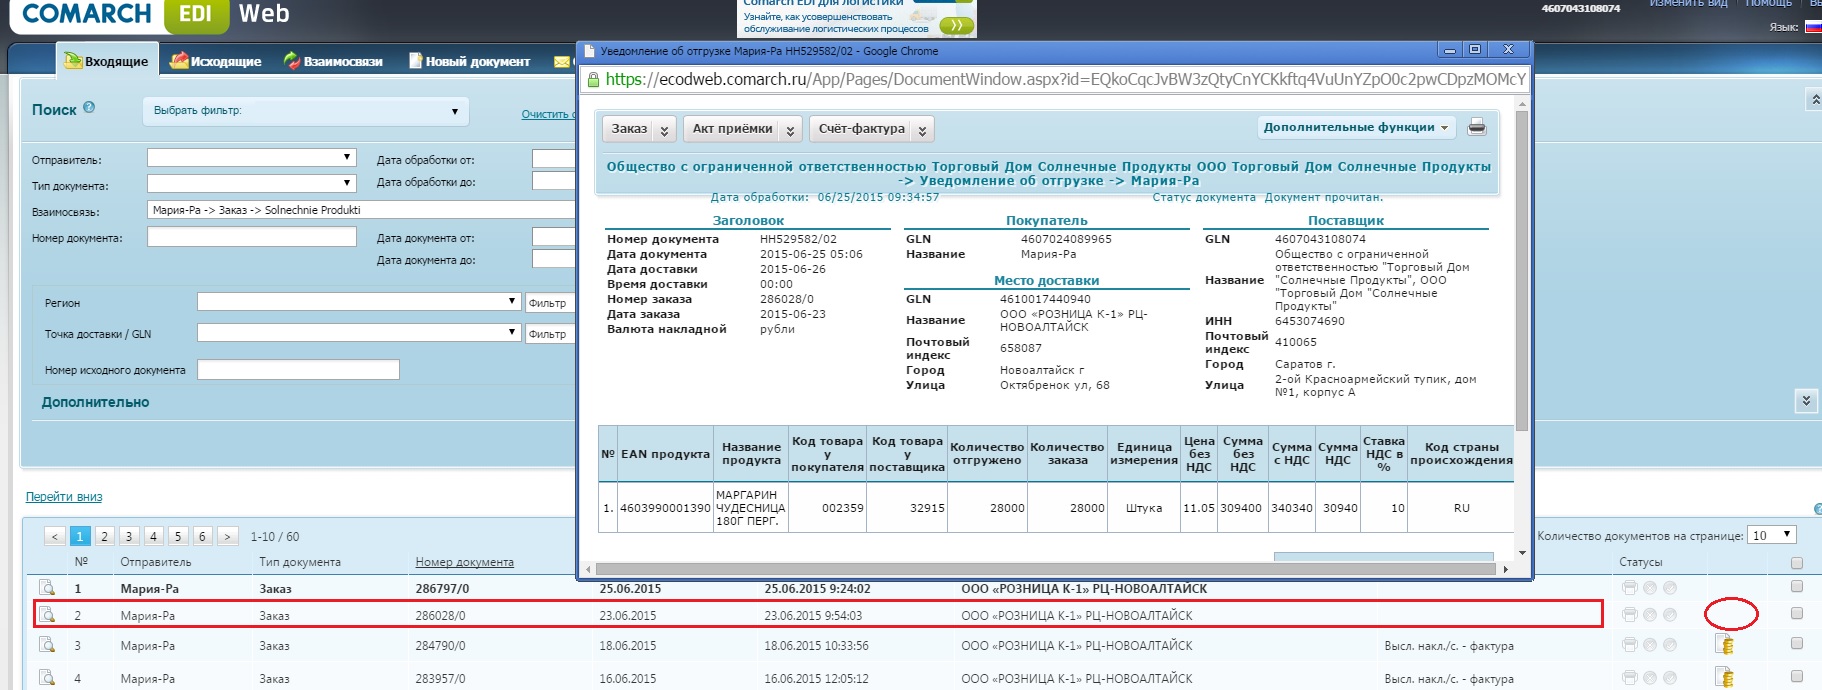This screenshot has width=1822, height=690.
Task: Open the Точка доставки / GLN dropdown
Action: coord(359,332)
